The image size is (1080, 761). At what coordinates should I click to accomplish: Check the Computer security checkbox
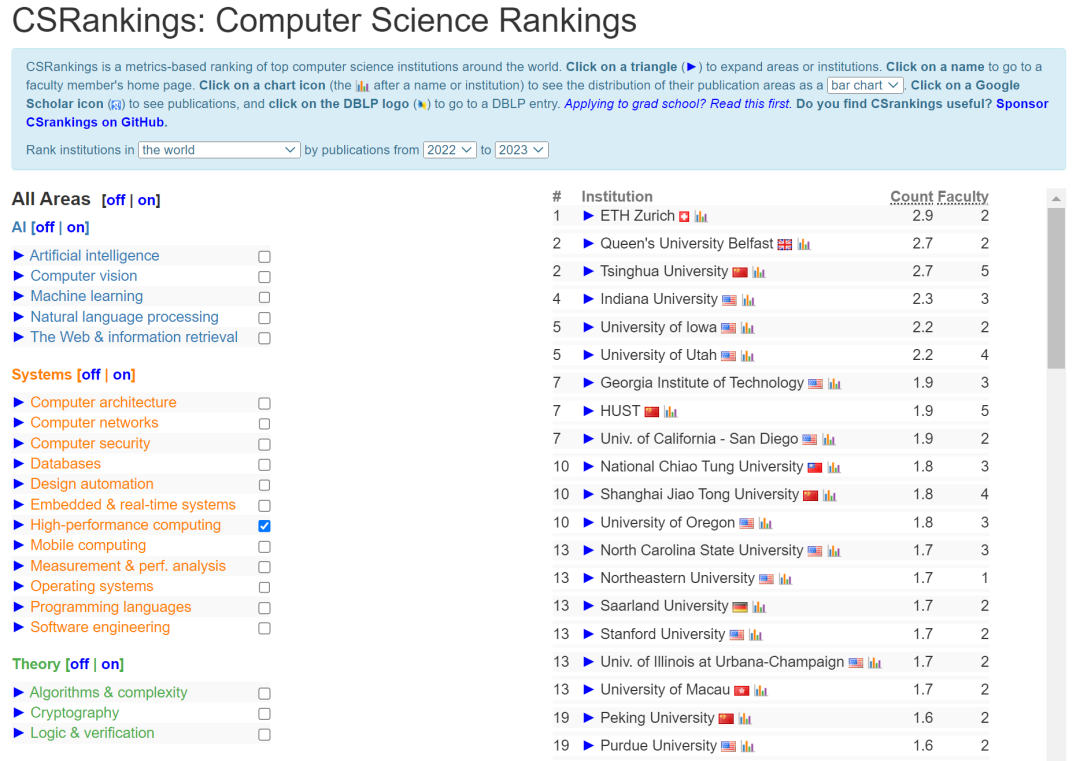[264, 443]
